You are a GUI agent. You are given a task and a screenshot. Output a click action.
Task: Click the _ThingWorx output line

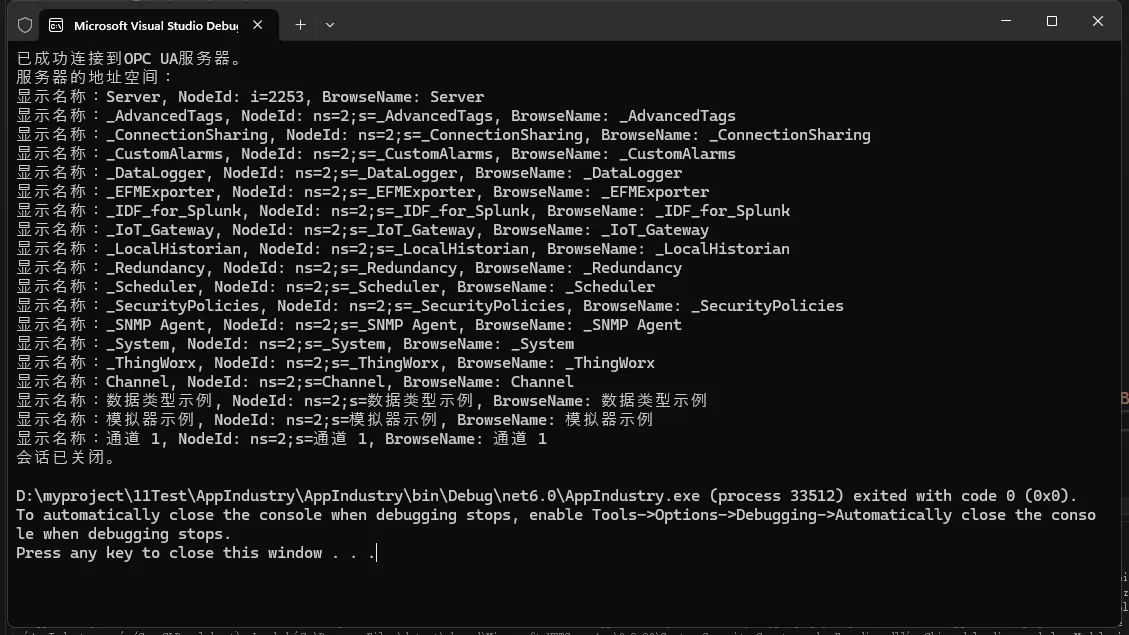click(x=335, y=363)
